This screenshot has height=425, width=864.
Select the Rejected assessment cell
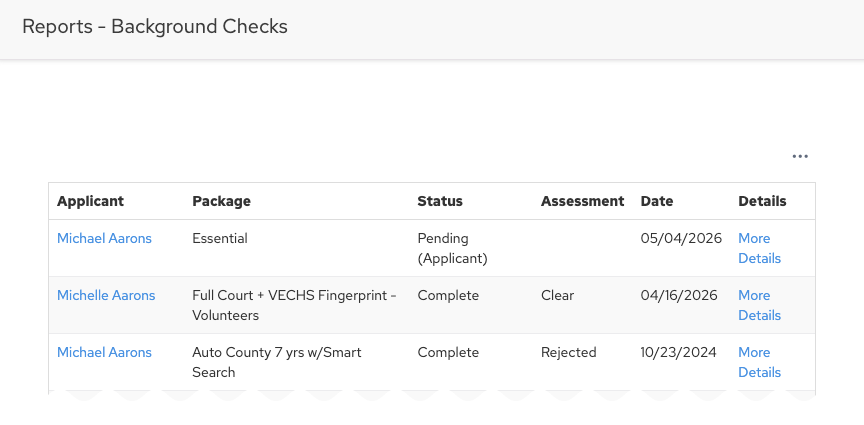(x=569, y=352)
